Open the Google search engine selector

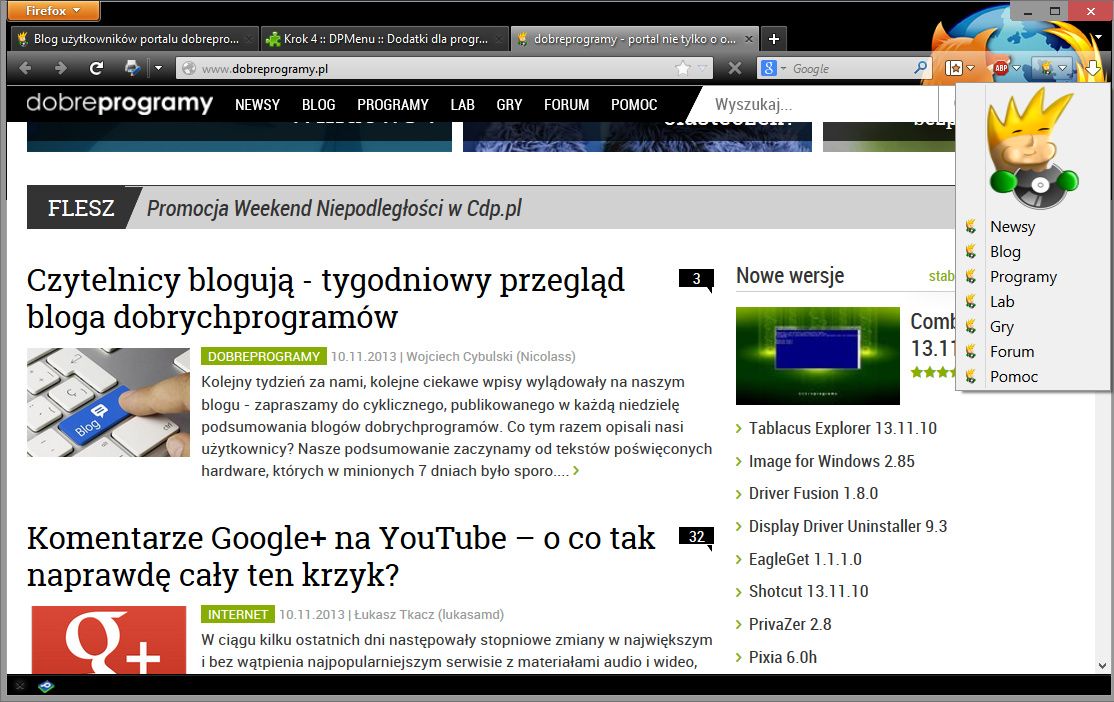click(x=774, y=68)
